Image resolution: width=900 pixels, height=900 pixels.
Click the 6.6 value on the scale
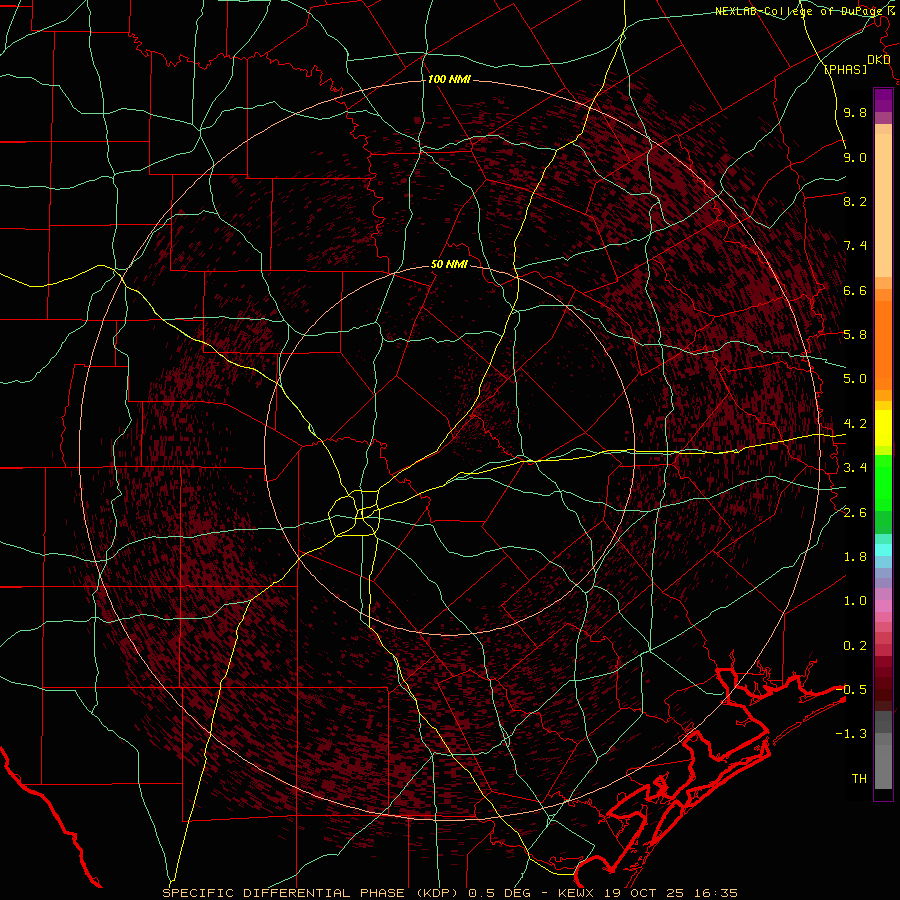pos(855,290)
